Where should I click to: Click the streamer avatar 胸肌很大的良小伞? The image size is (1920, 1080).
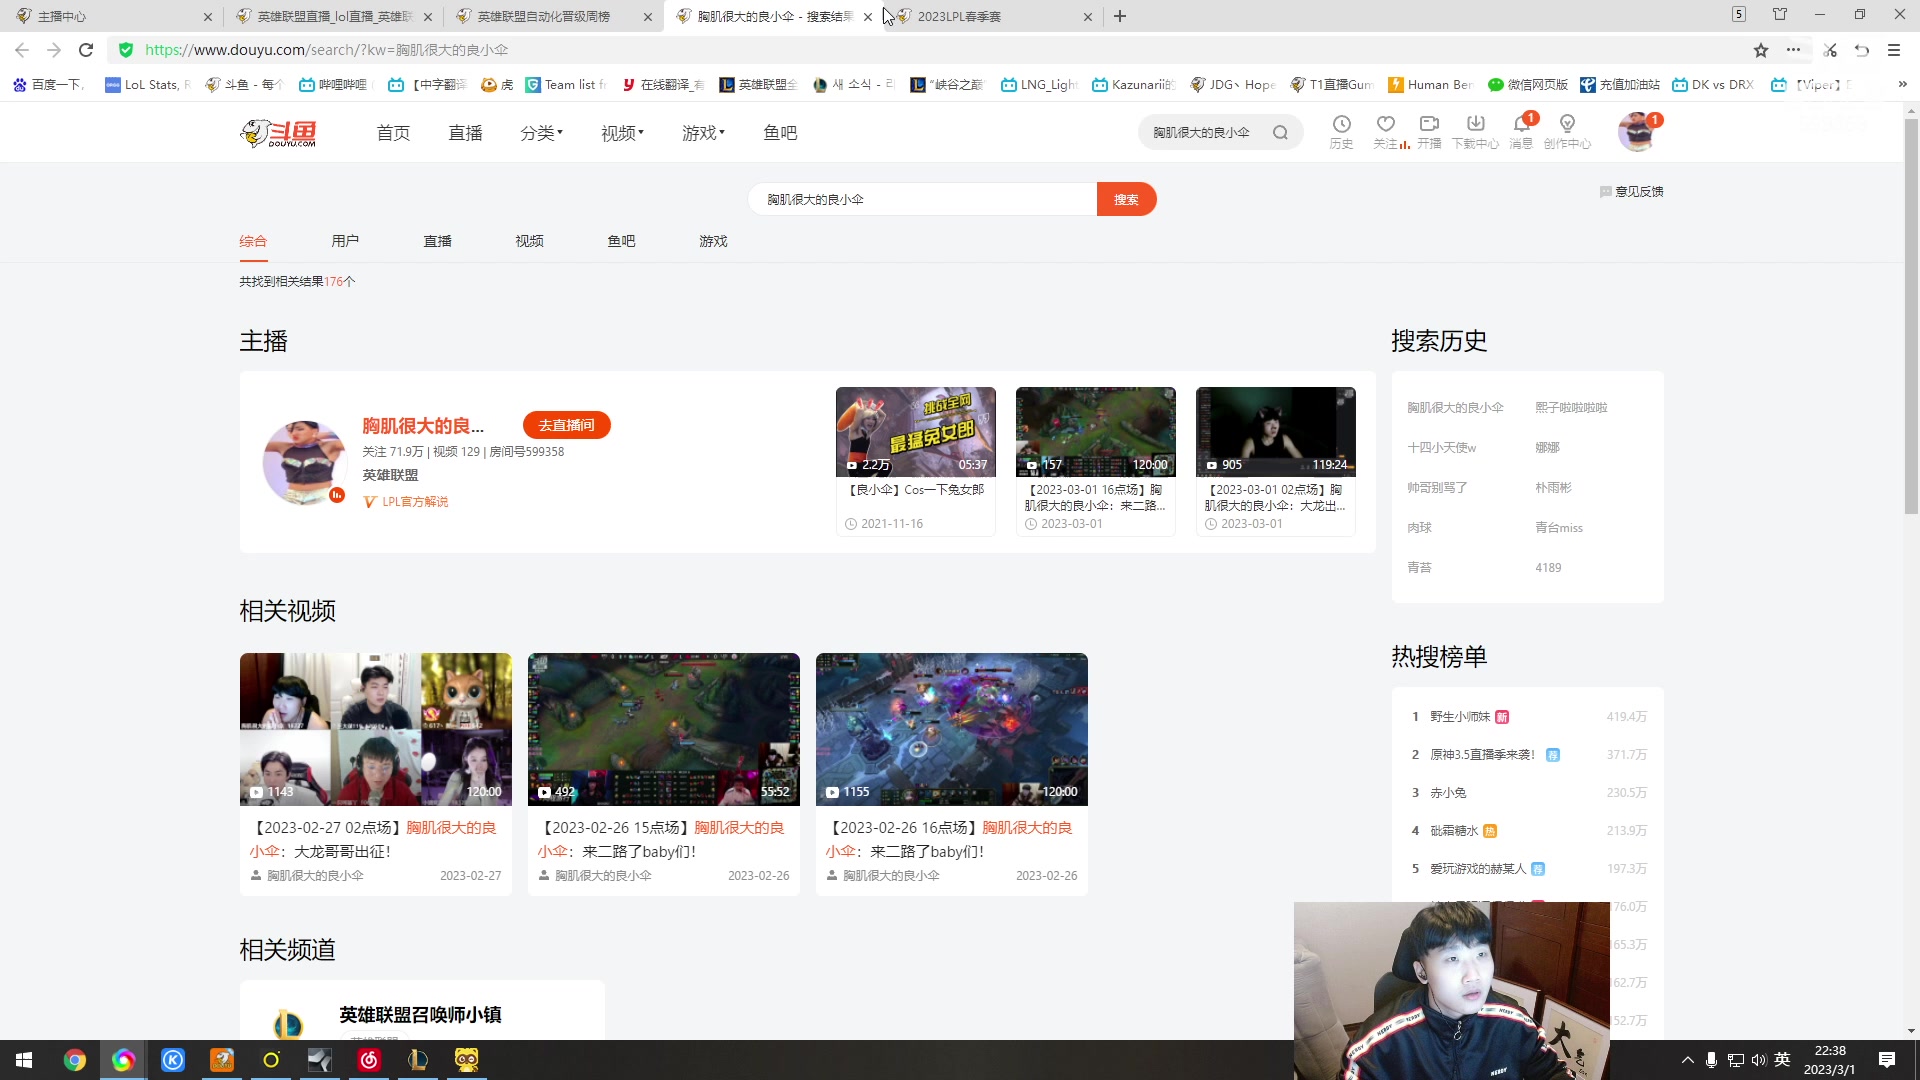point(304,462)
